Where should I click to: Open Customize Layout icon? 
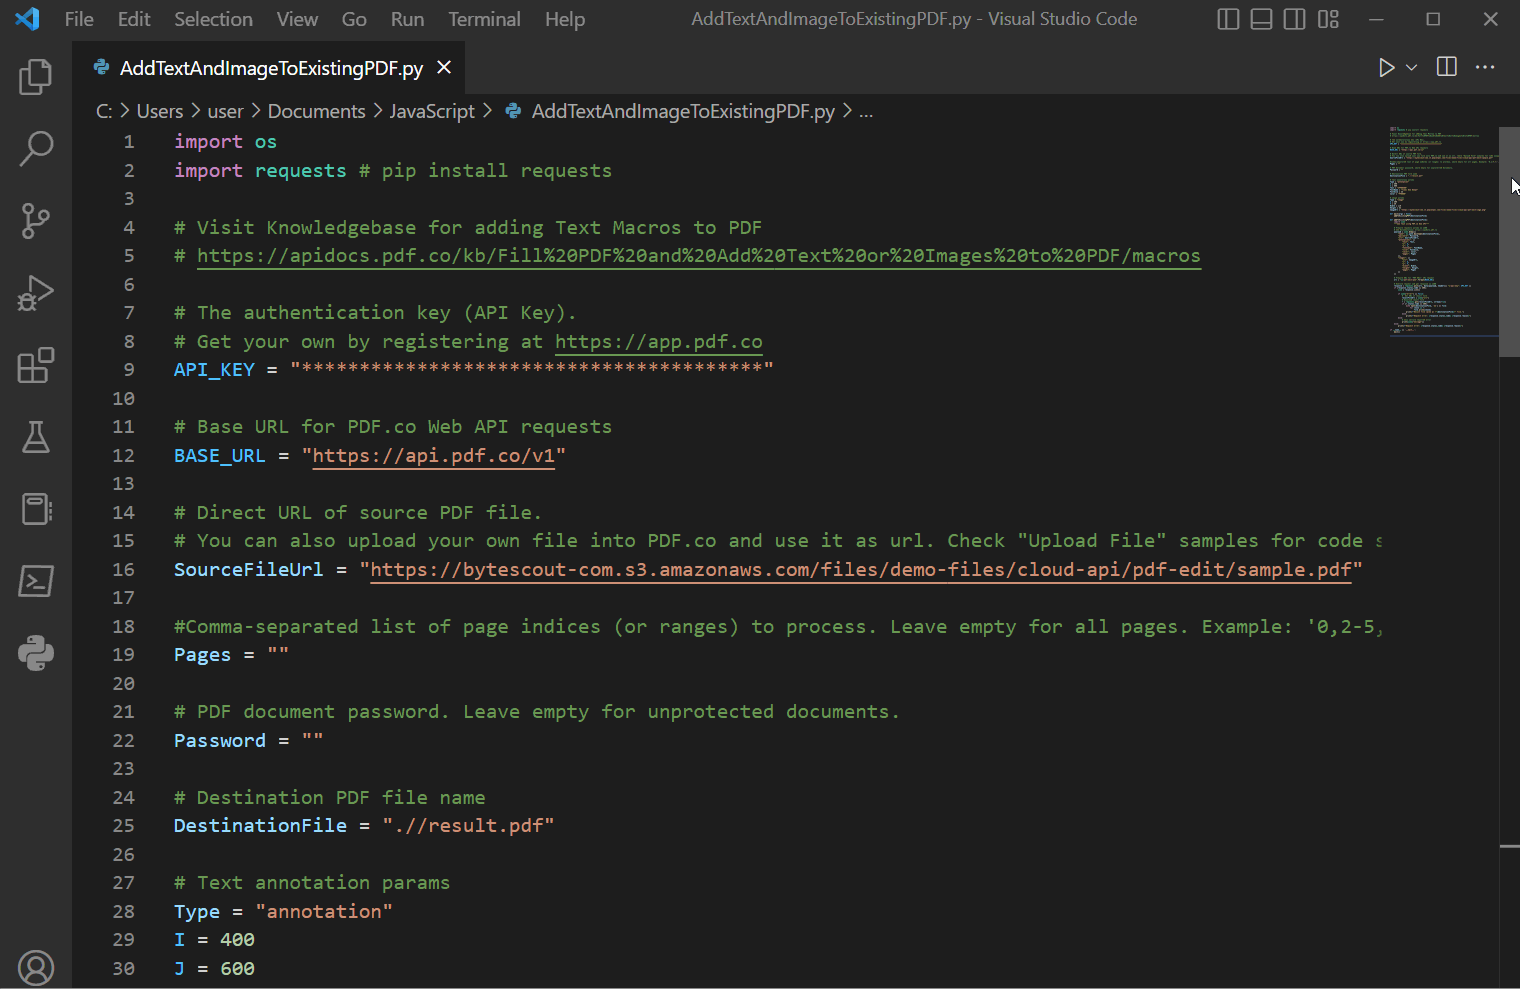tap(1328, 19)
